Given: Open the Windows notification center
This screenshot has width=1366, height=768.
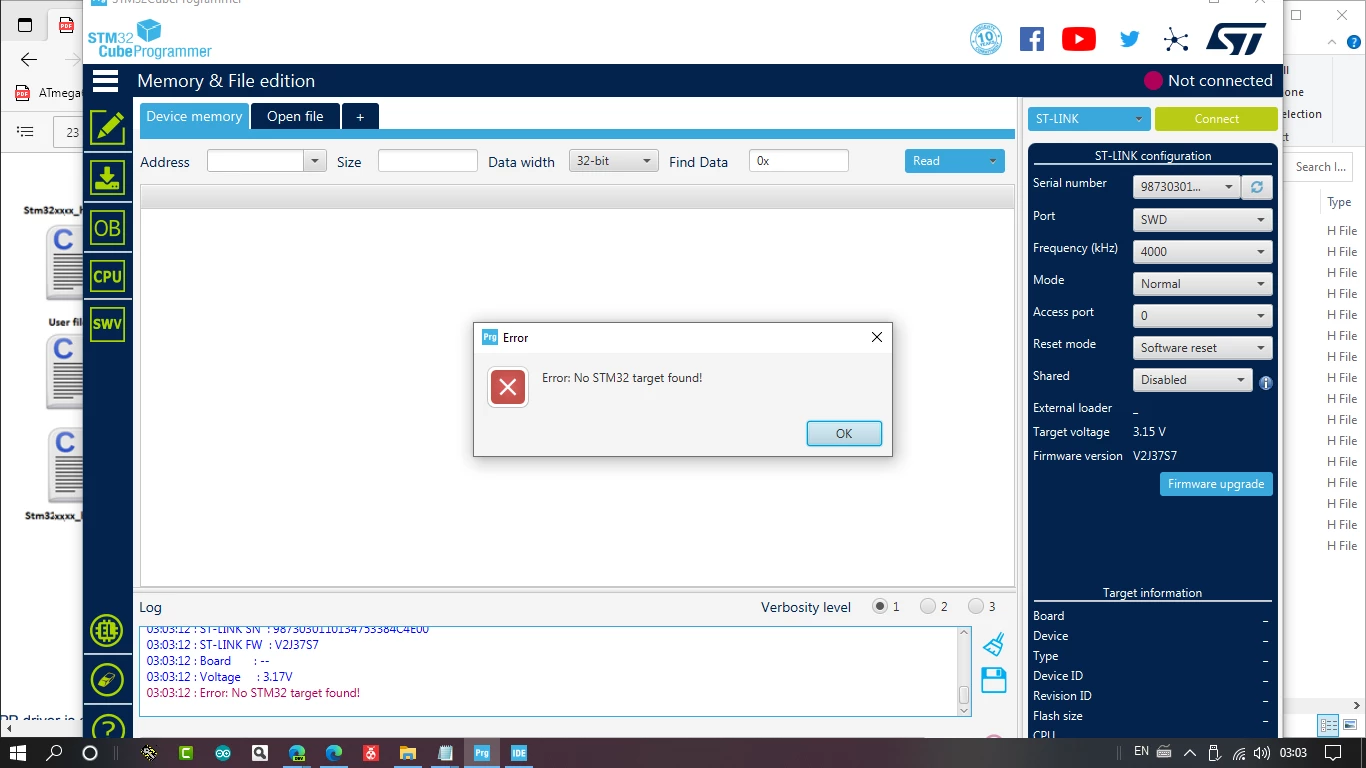Looking at the screenshot, I should click(x=1333, y=753).
